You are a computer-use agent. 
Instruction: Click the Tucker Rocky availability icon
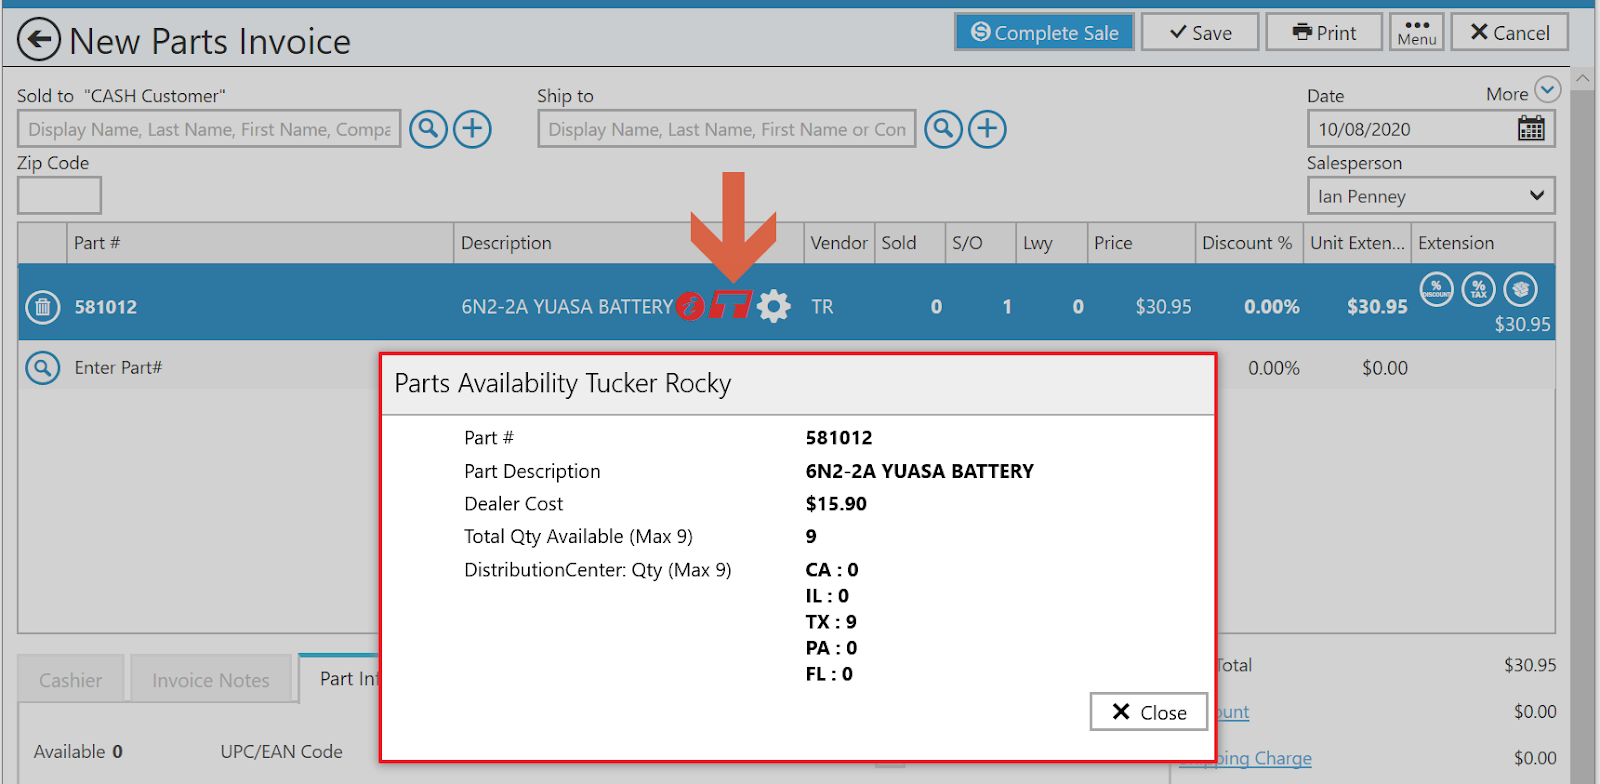731,305
